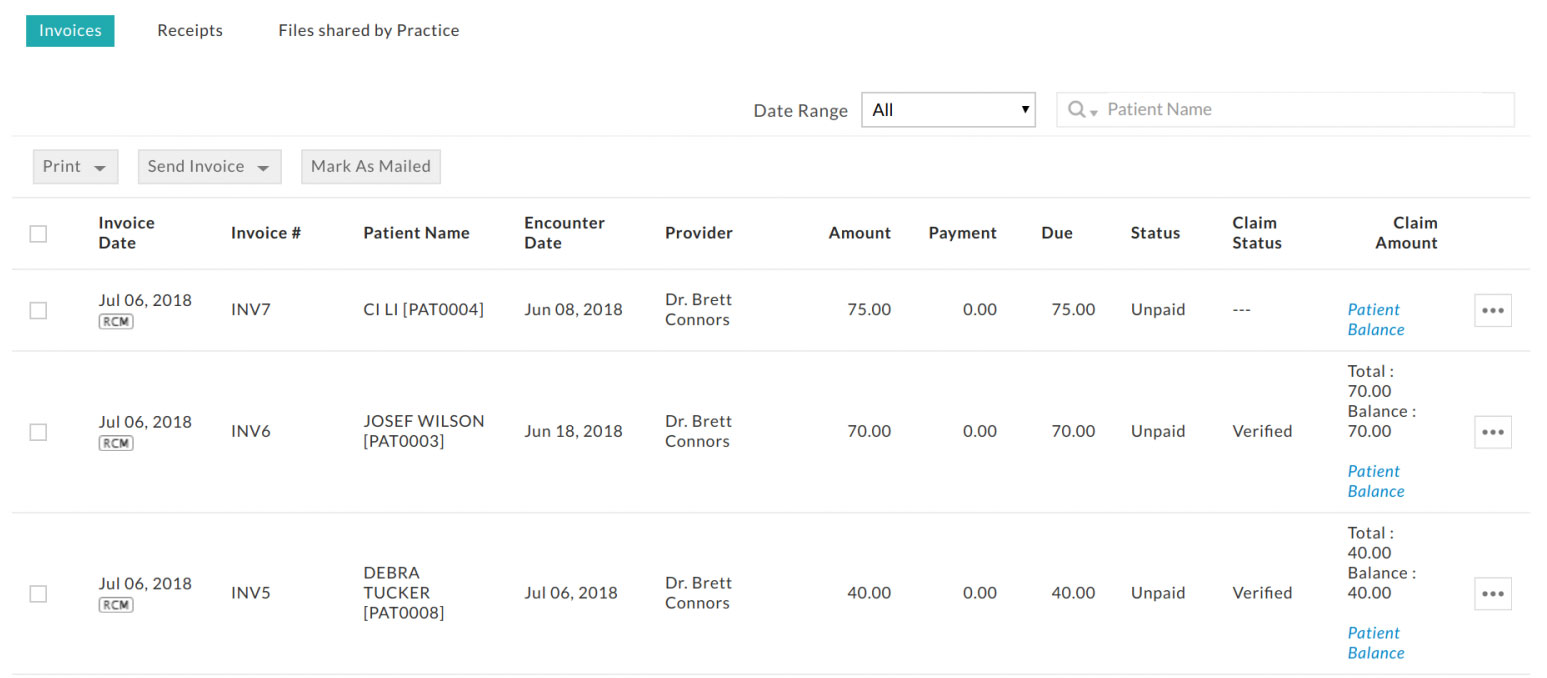Expand the Print options dropdown
Viewport: 1547px width, 678px height.
tap(75, 166)
